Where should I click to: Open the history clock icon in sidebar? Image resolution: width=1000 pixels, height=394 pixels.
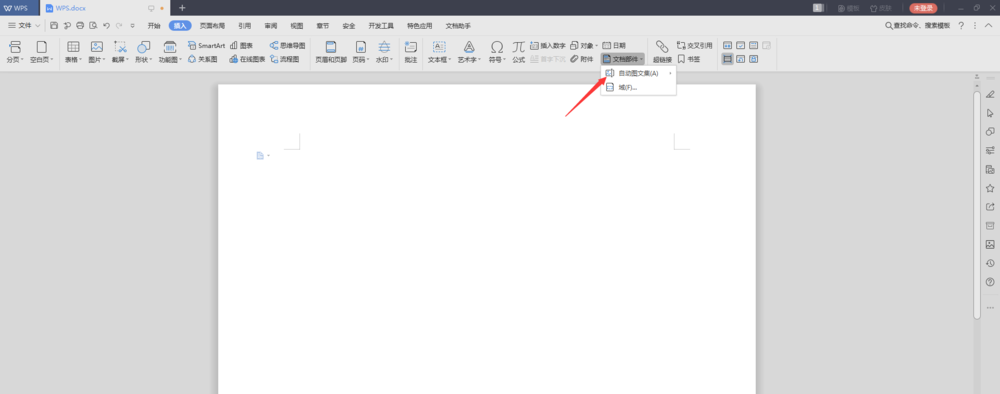990,263
